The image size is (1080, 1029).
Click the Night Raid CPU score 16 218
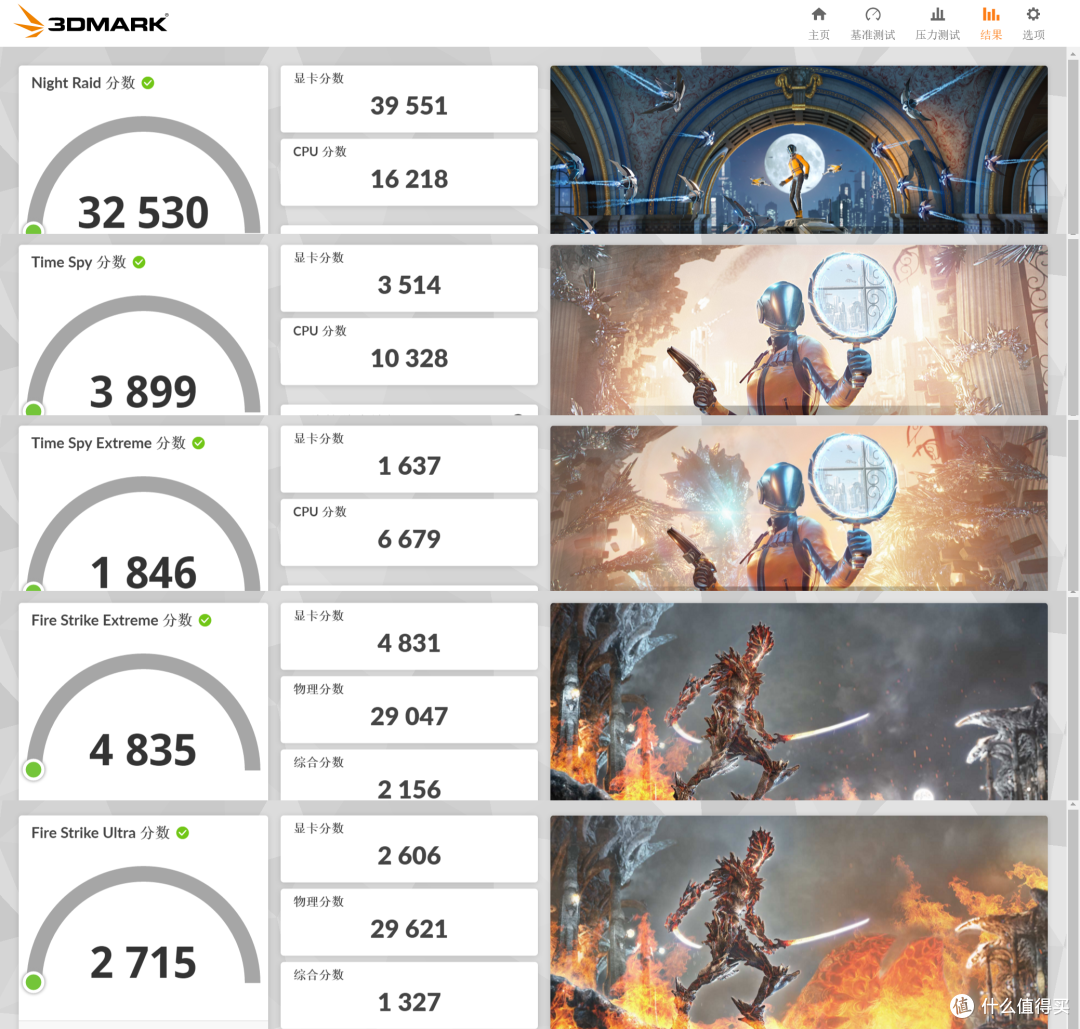pos(409,179)
